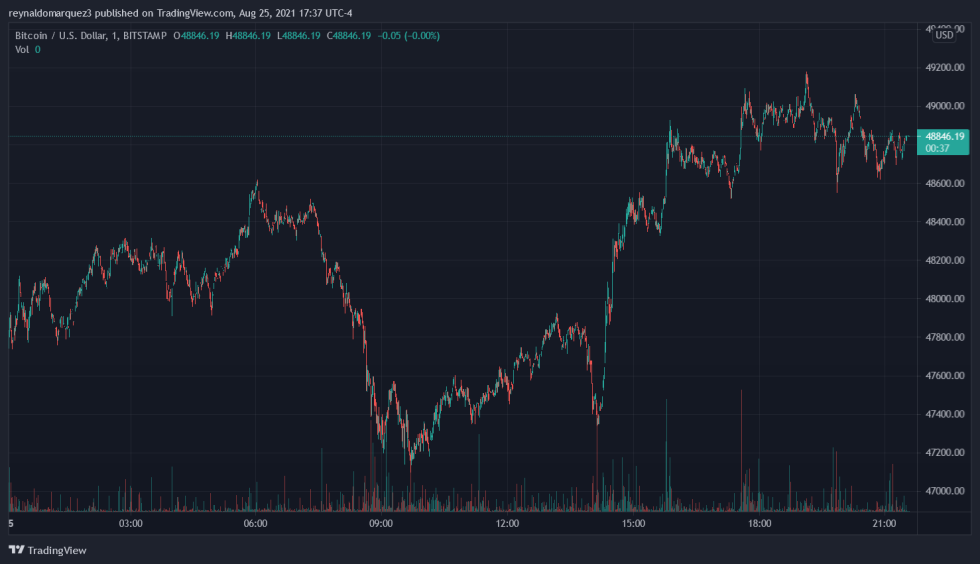The height and width of the screenshot is (564, 980).
Task: Click the close value C48846.19
Action: tap(349, 36)
